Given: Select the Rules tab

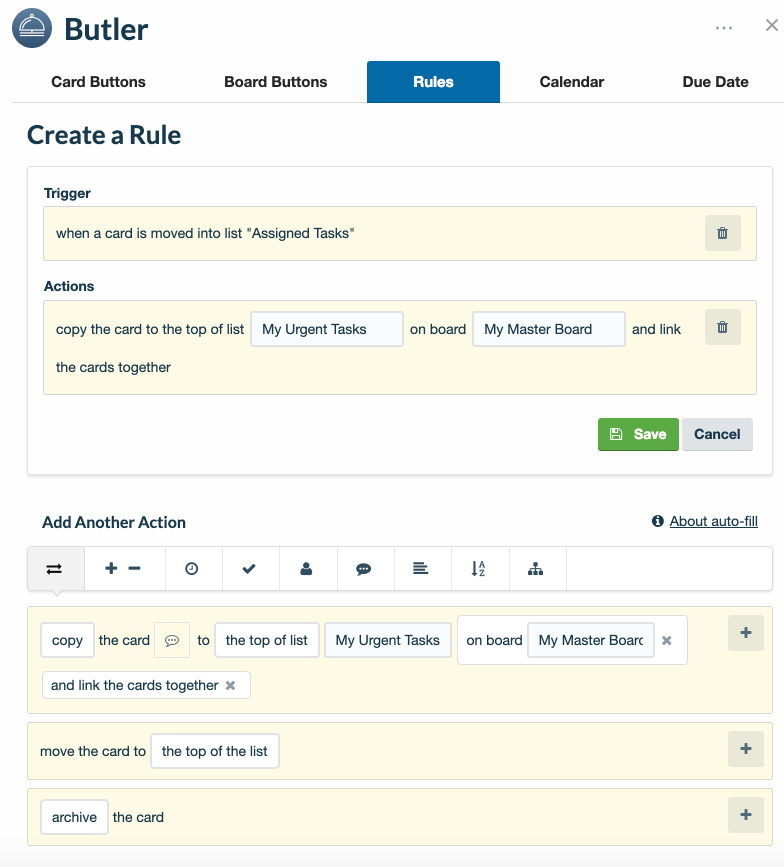Looking at the screenshot, I should pyautogui.click(x=433, y=82).
